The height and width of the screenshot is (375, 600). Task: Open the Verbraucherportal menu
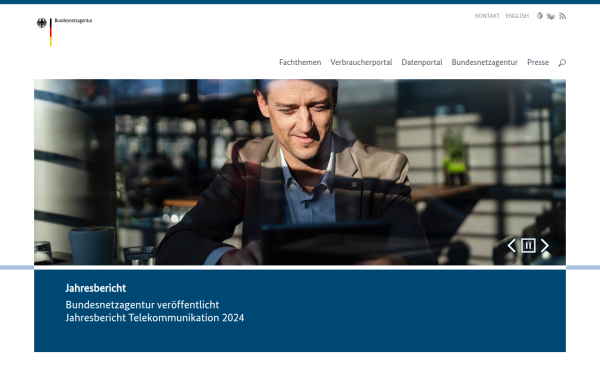click(x=361, y=62)
